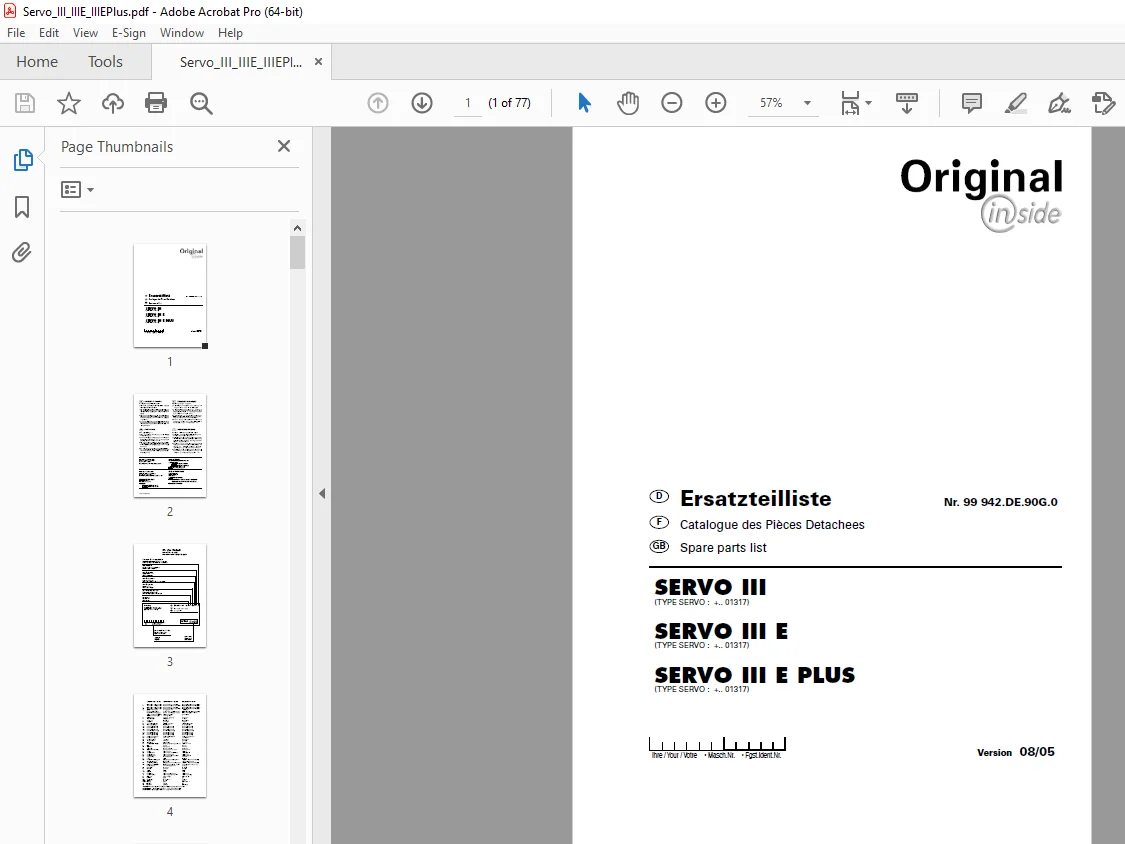The width and height of the screenshot is (1125, 844).
Task: Close the Servo document tab
Action: point(318,62)
